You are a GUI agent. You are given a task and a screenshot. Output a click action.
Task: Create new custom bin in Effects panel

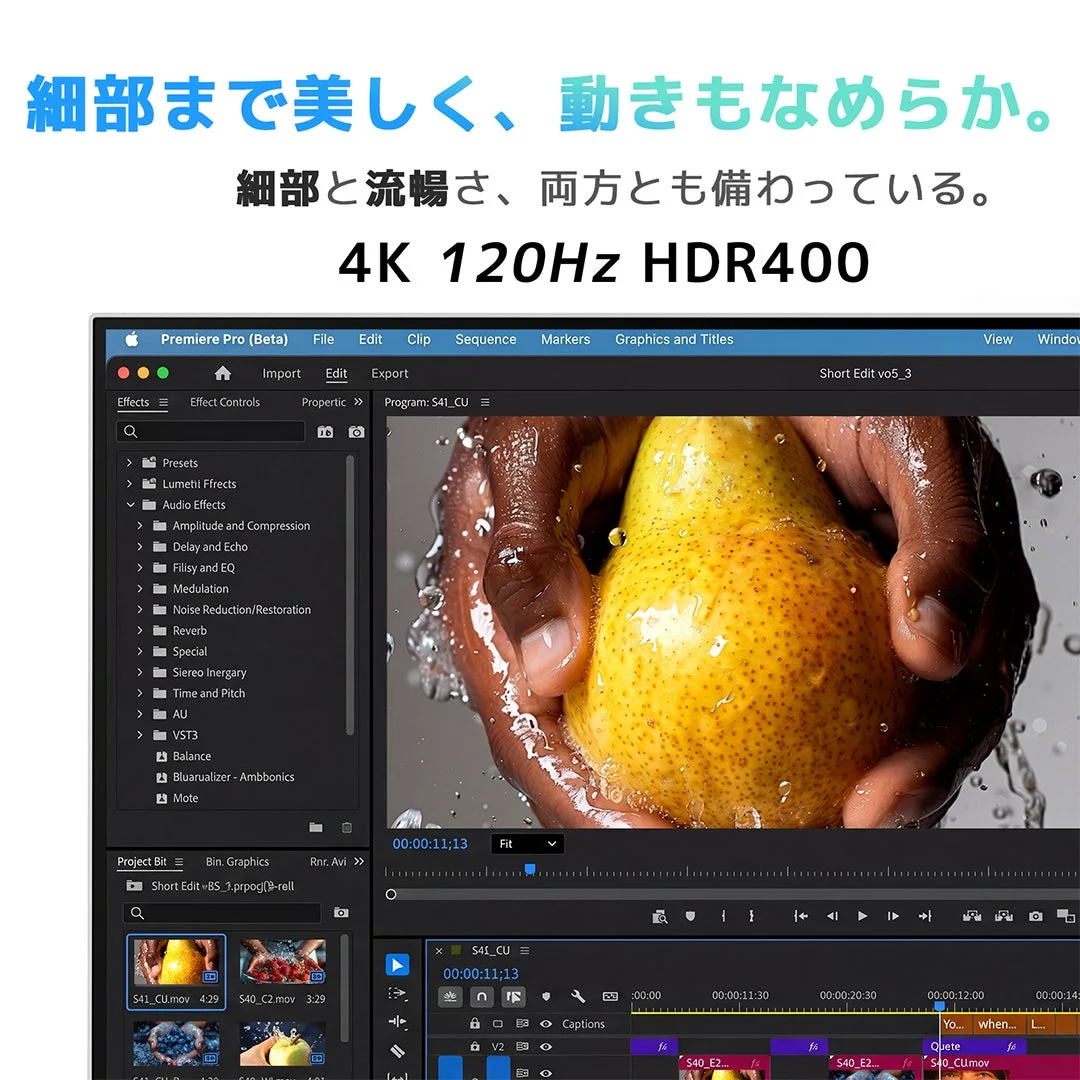[316, 827]
